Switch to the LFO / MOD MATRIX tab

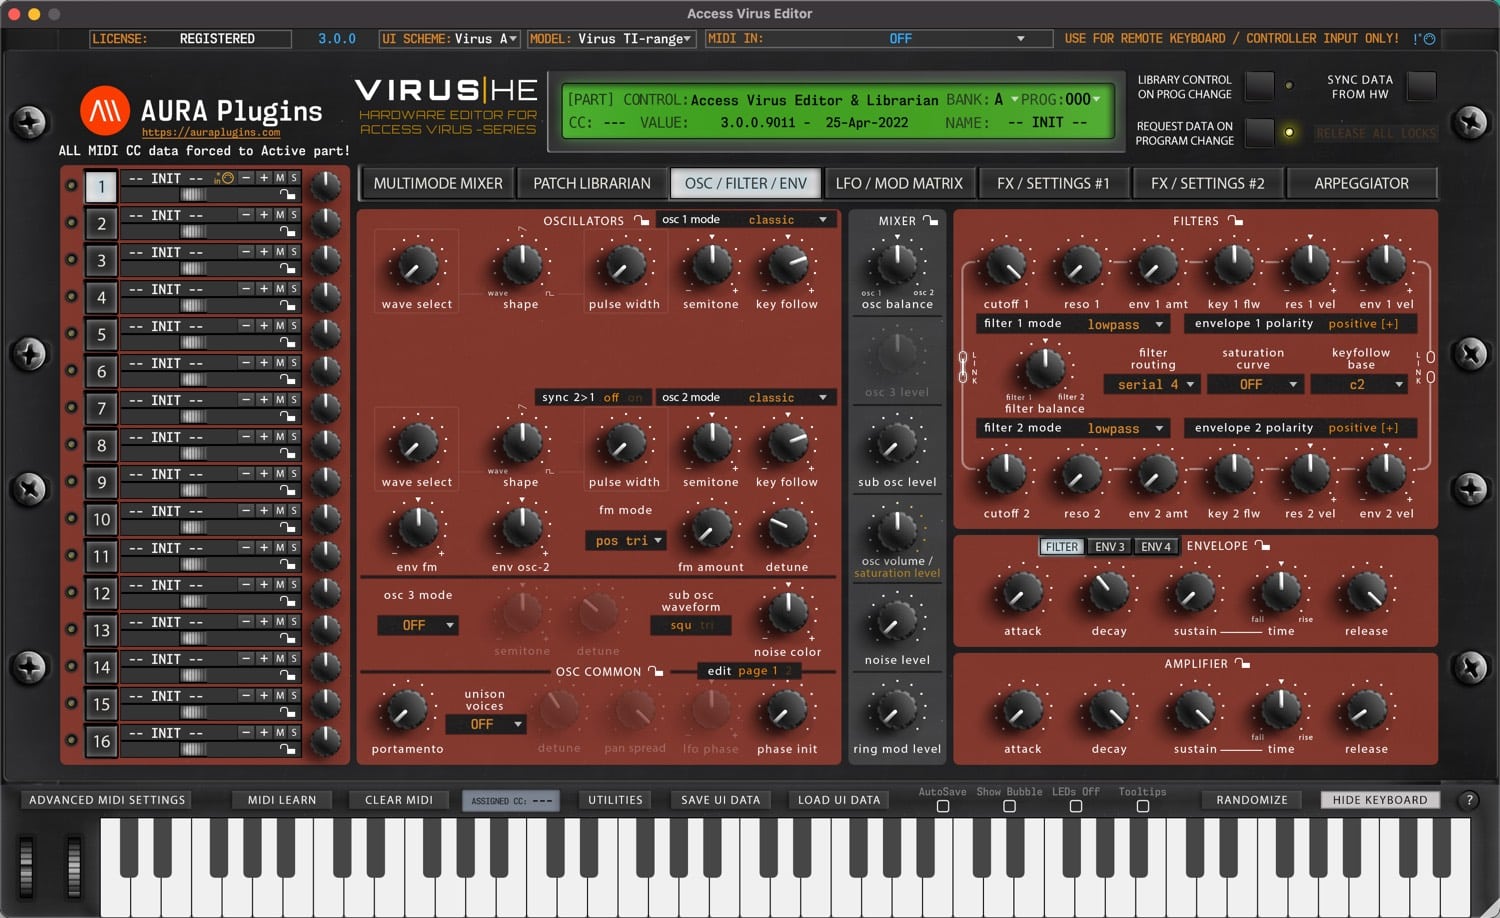tap(899, 184)
